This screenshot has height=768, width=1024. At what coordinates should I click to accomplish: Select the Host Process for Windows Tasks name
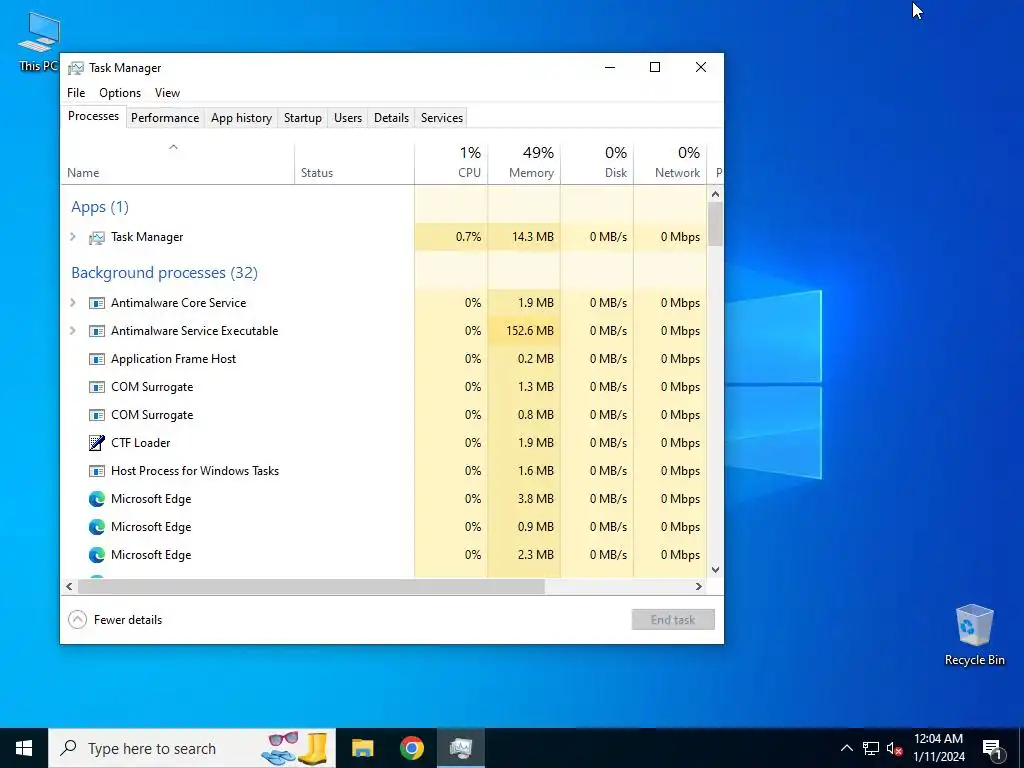click(195, 471)
